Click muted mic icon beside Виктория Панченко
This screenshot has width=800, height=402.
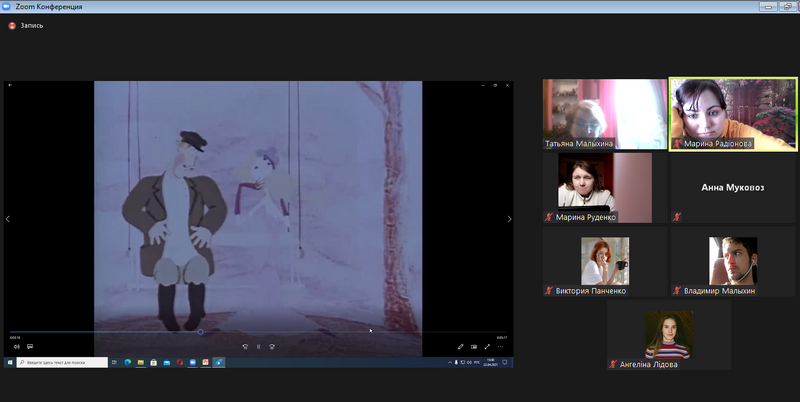(549, 291)
